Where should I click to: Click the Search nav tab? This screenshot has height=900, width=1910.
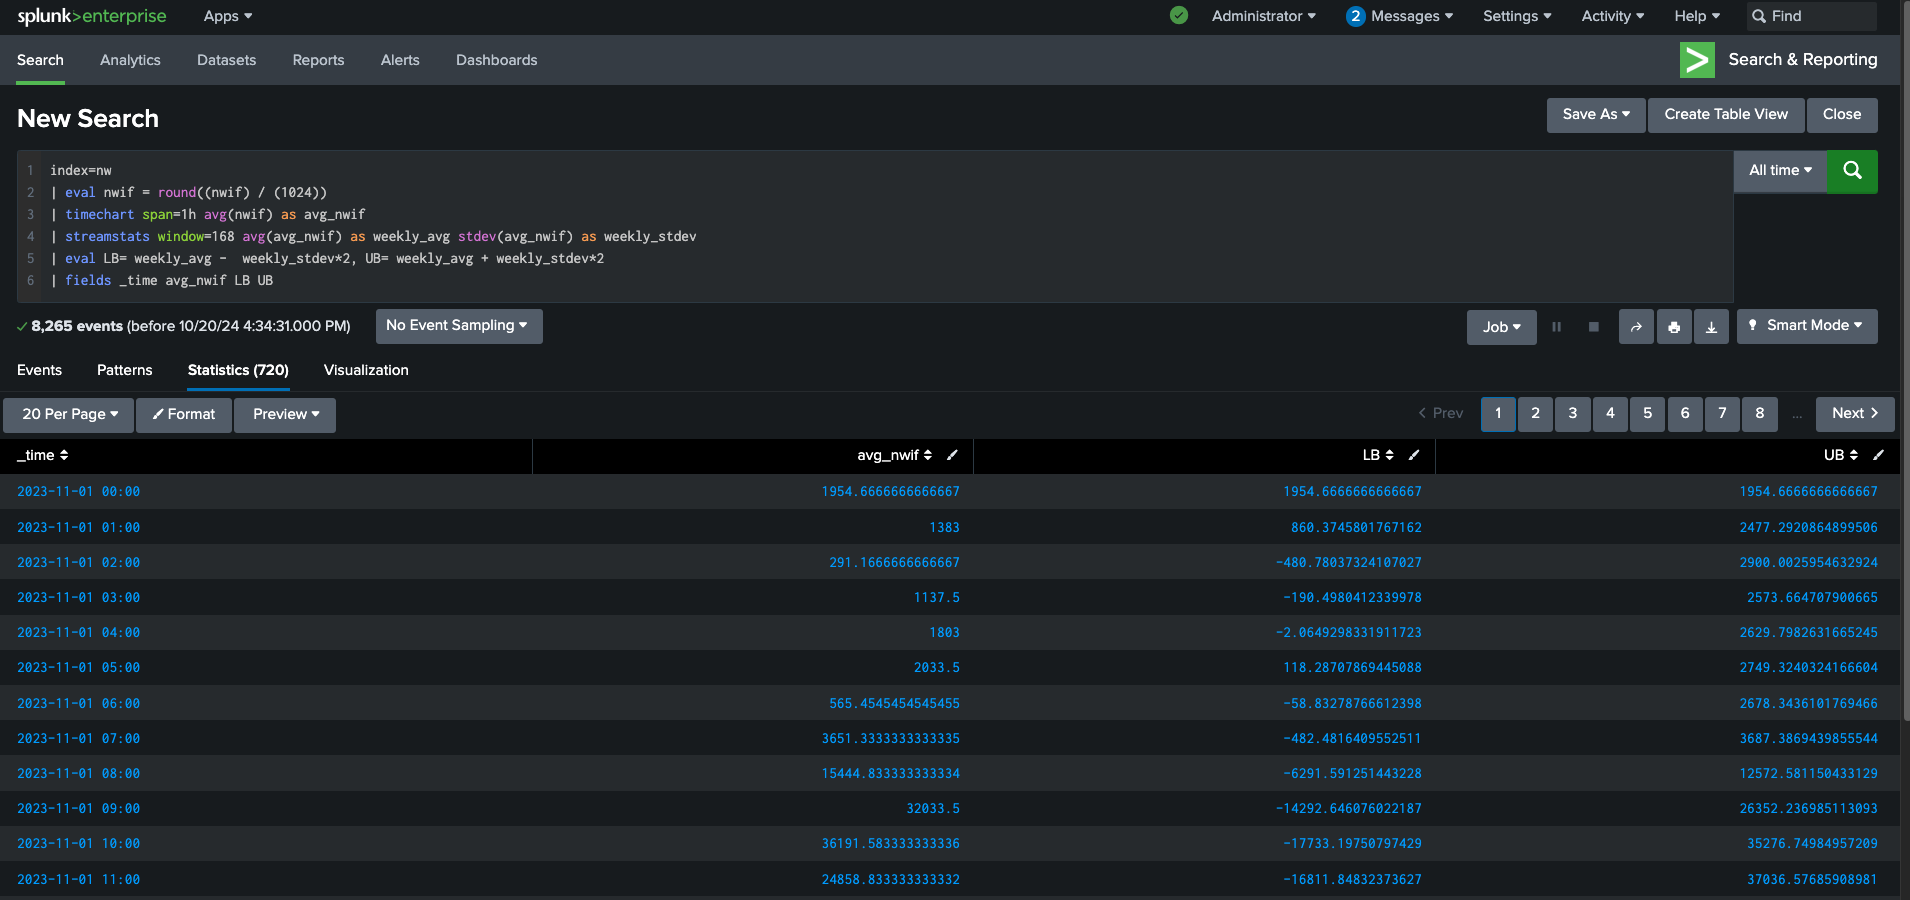[40, 60]
